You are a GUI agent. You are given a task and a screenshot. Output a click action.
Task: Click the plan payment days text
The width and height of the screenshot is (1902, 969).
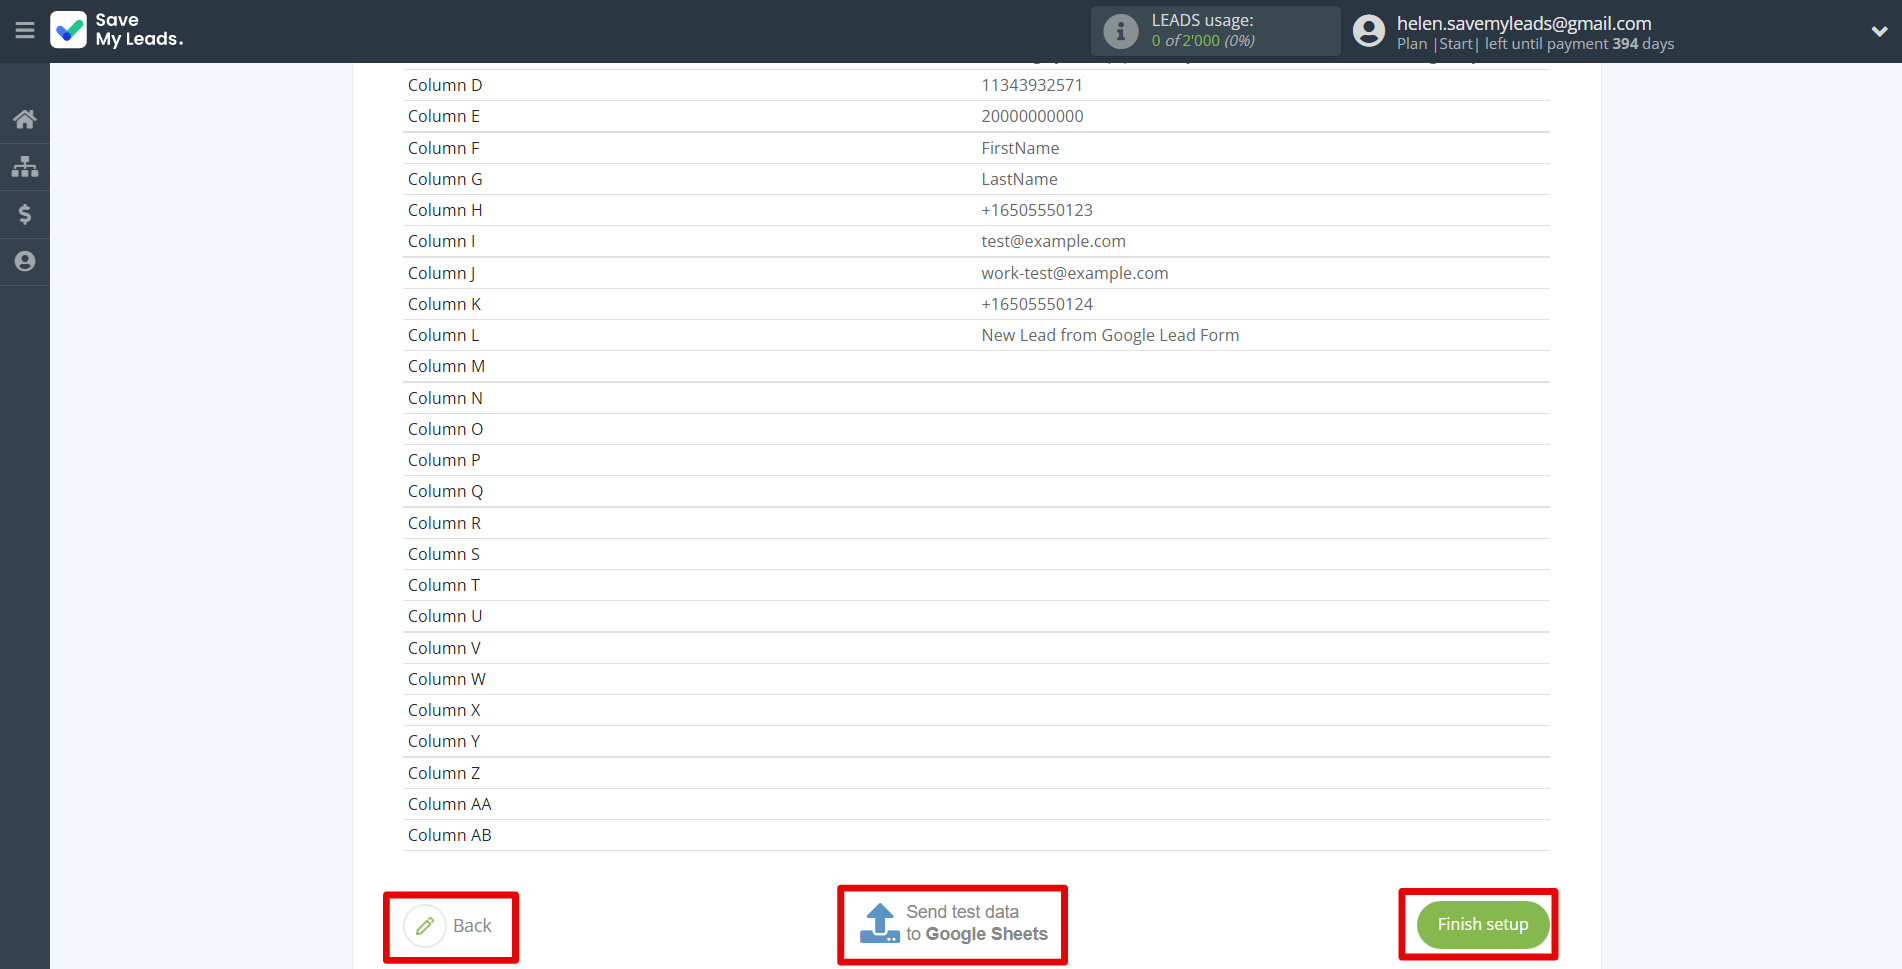coord(1535,44)
